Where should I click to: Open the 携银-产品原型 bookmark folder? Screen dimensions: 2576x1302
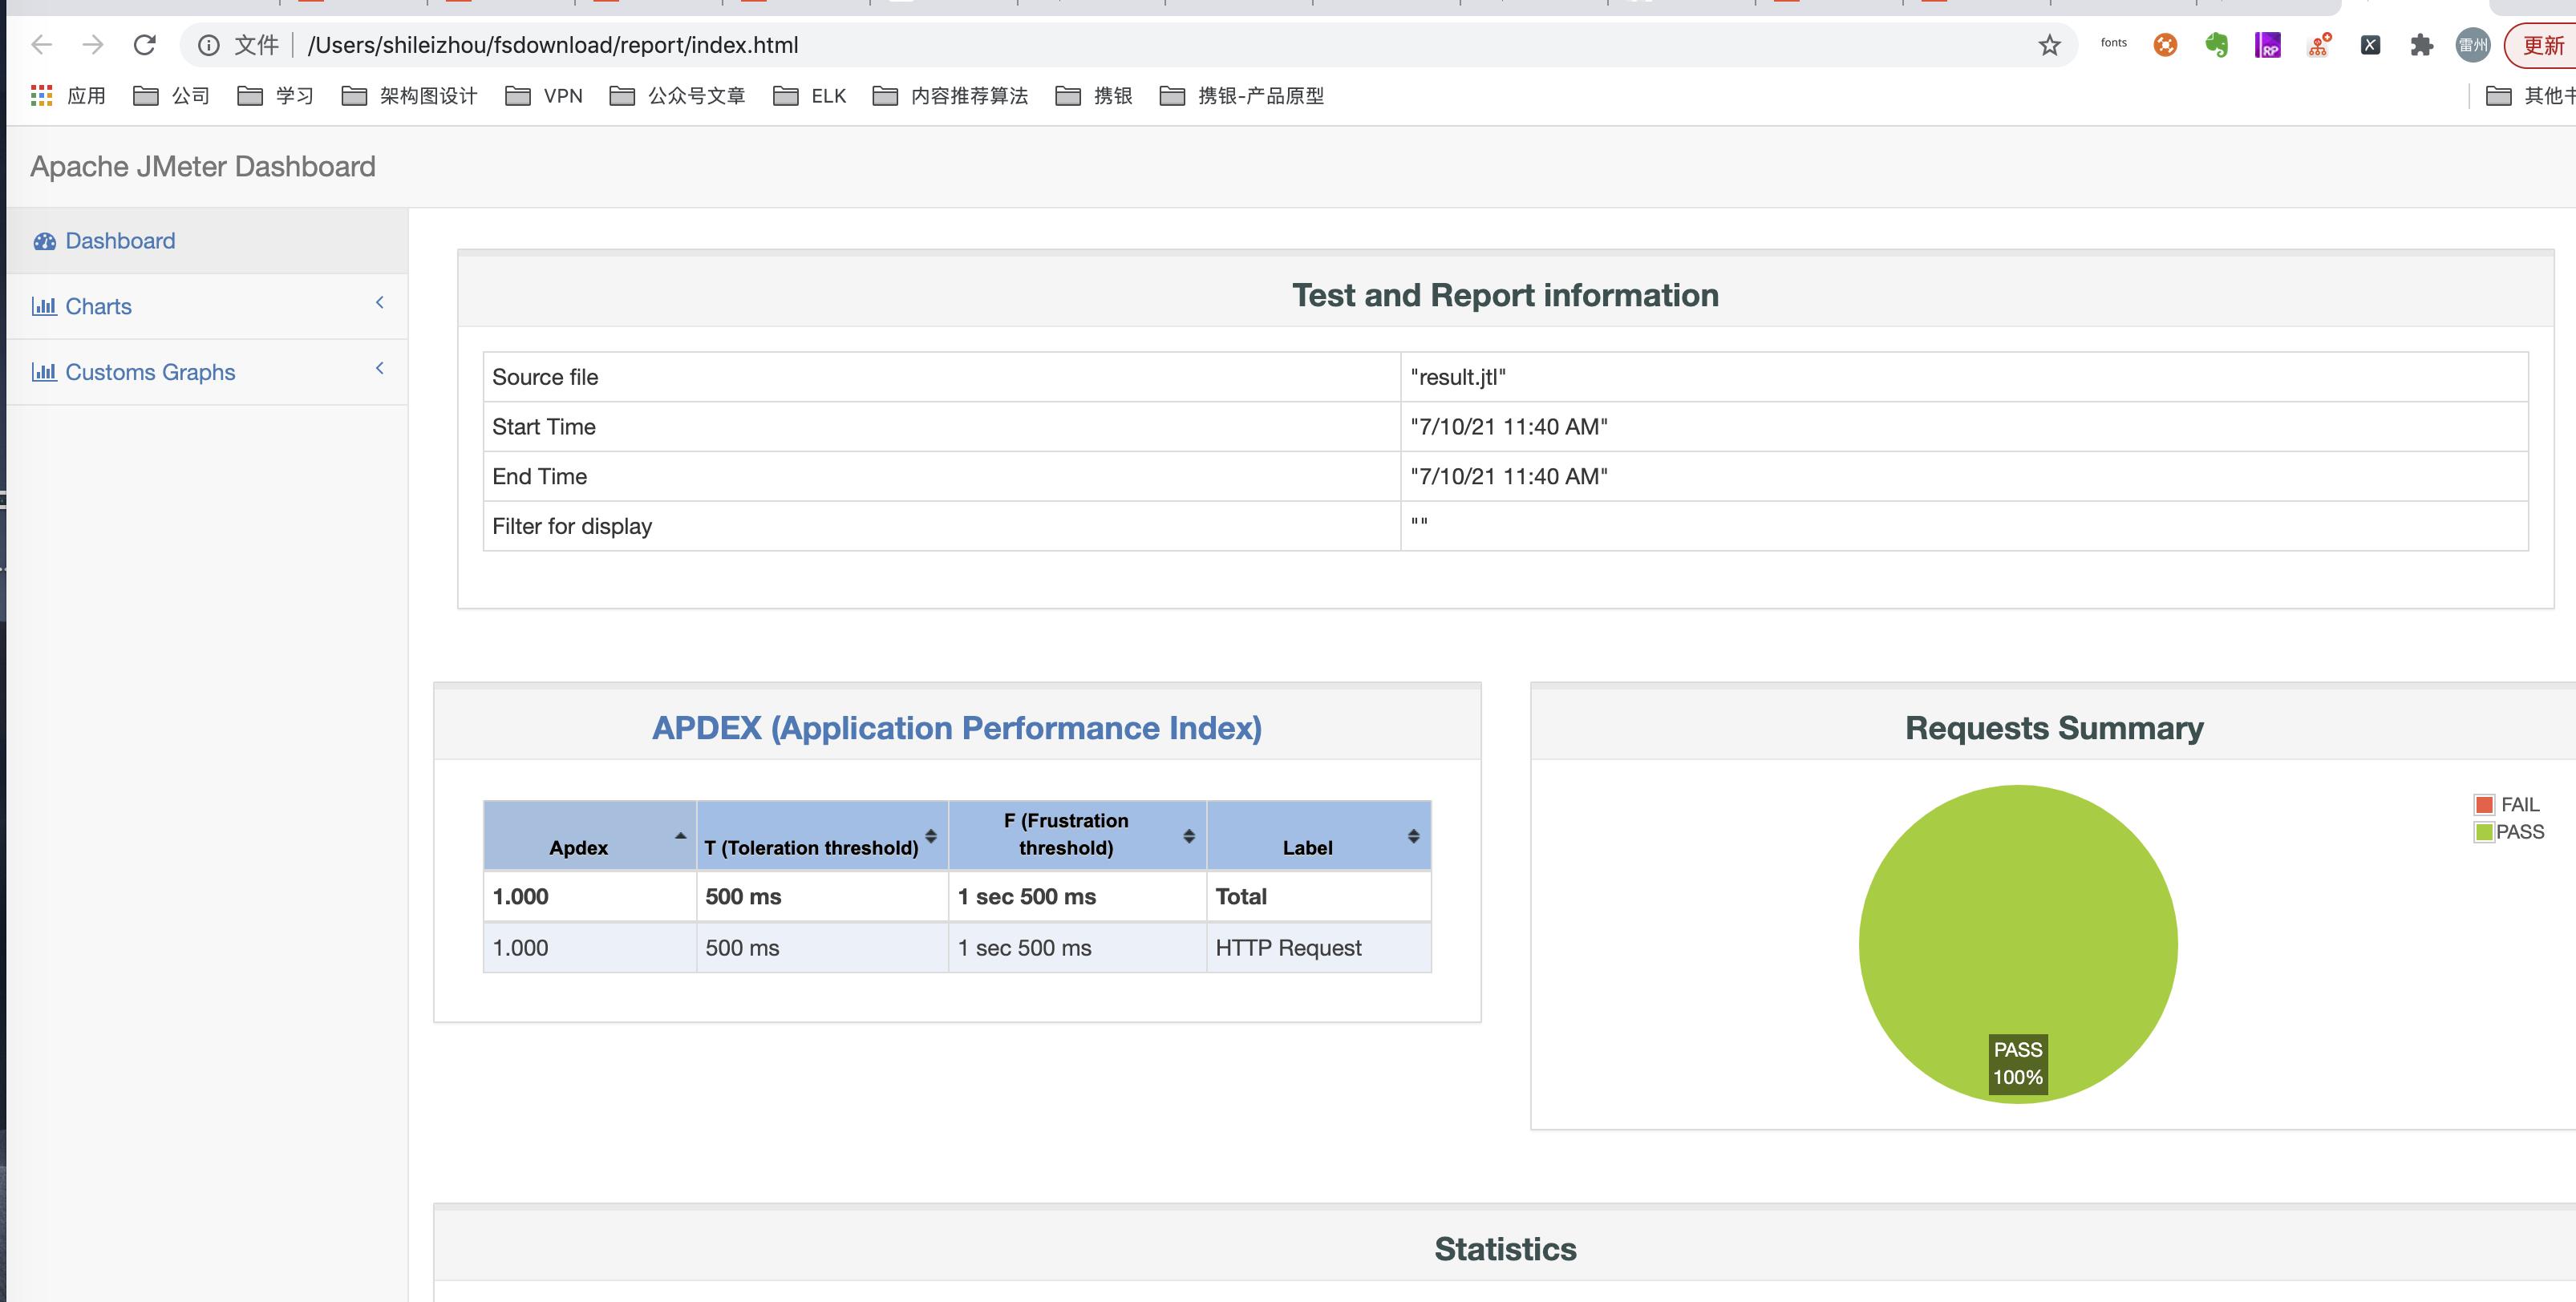tap(1242, 96)
